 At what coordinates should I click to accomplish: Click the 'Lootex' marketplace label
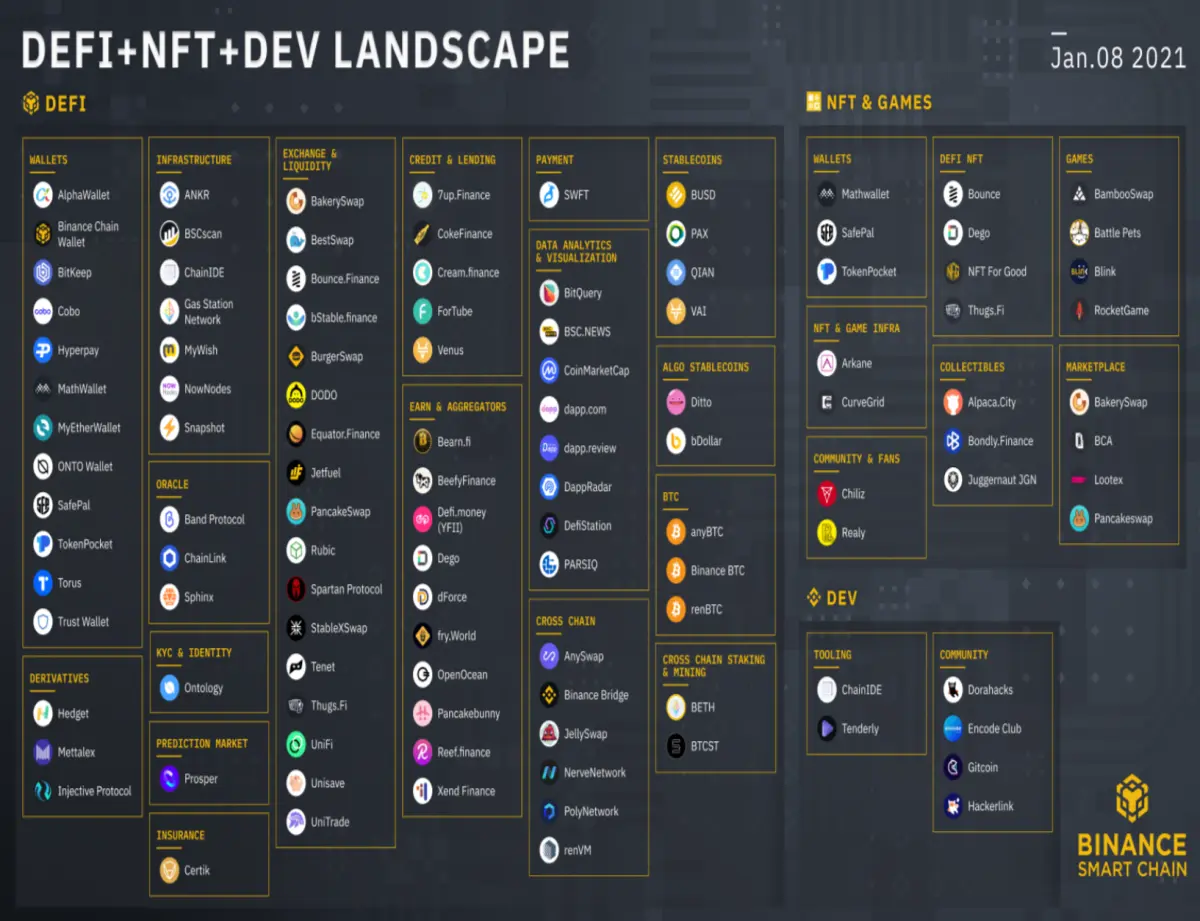[1108, 480]
